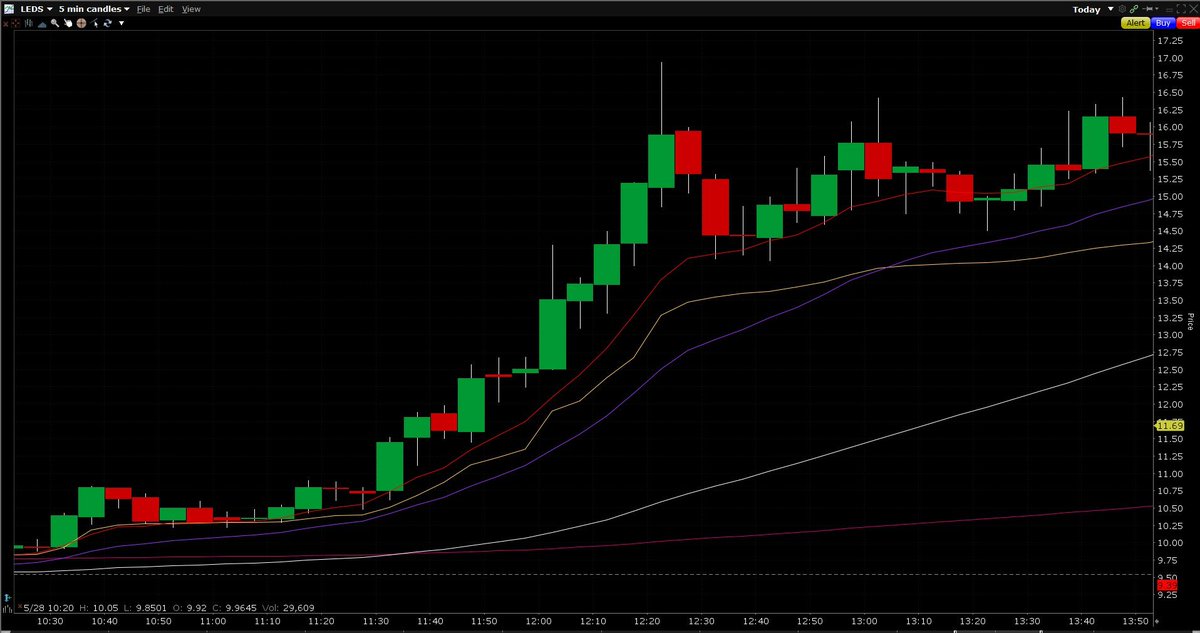Select the arrow pointer tool
This screenshot has width=1200, height=633.
[95, 22]
